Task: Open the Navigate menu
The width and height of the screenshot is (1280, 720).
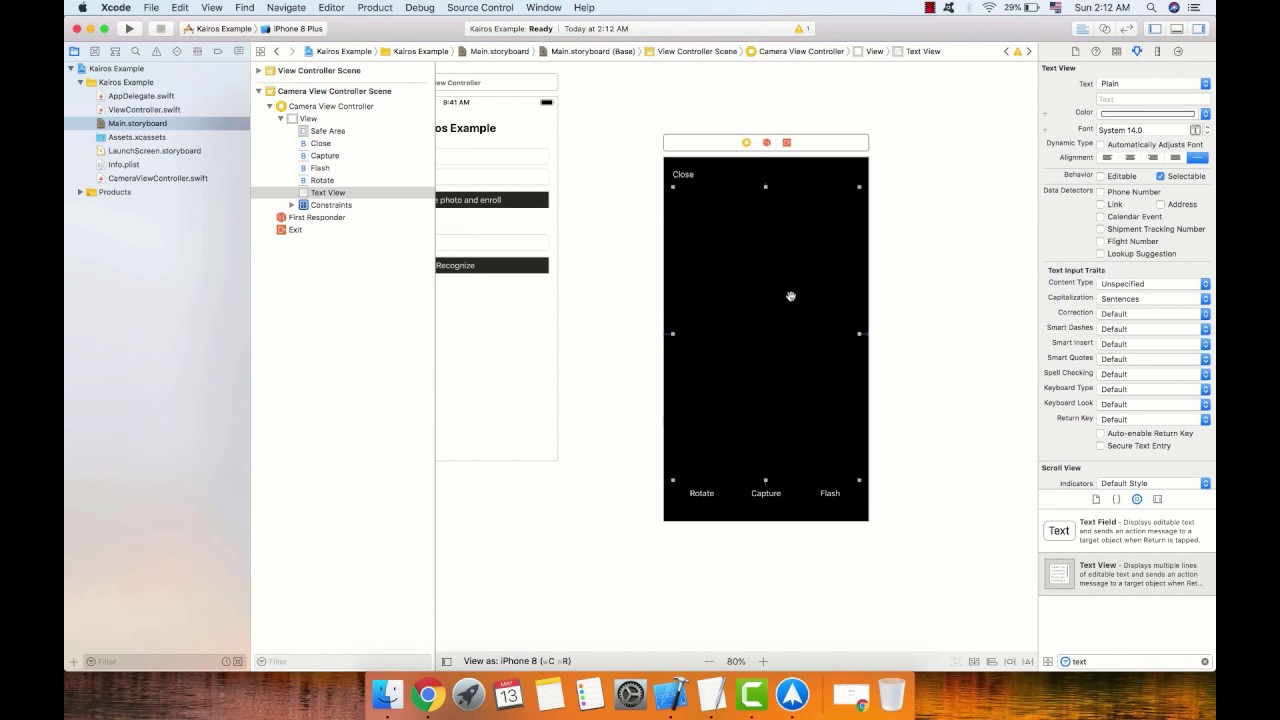Action: tap(286, 7)
